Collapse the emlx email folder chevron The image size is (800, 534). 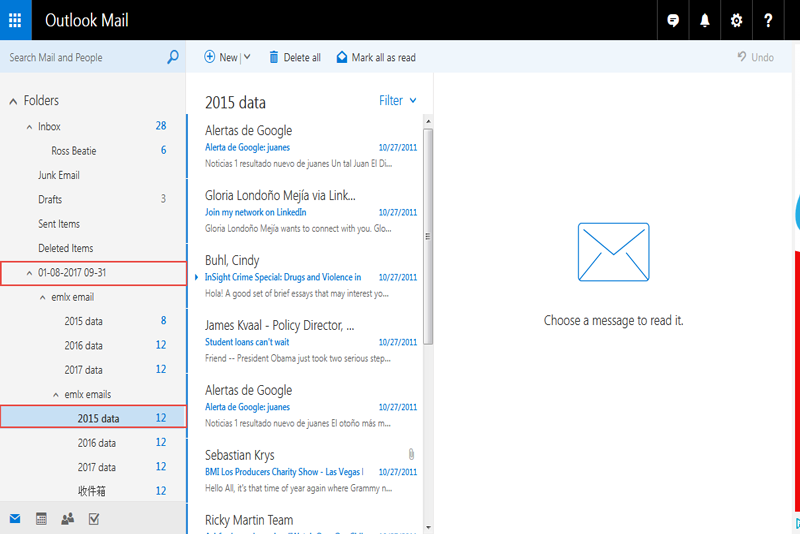click(42, 297)
